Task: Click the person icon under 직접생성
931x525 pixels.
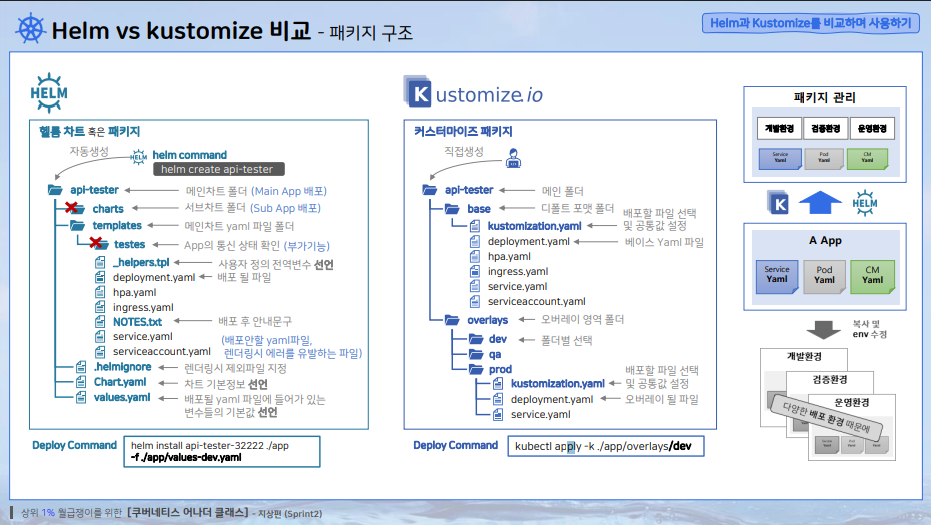Action: pyautogui.click(x=513, y=158)
